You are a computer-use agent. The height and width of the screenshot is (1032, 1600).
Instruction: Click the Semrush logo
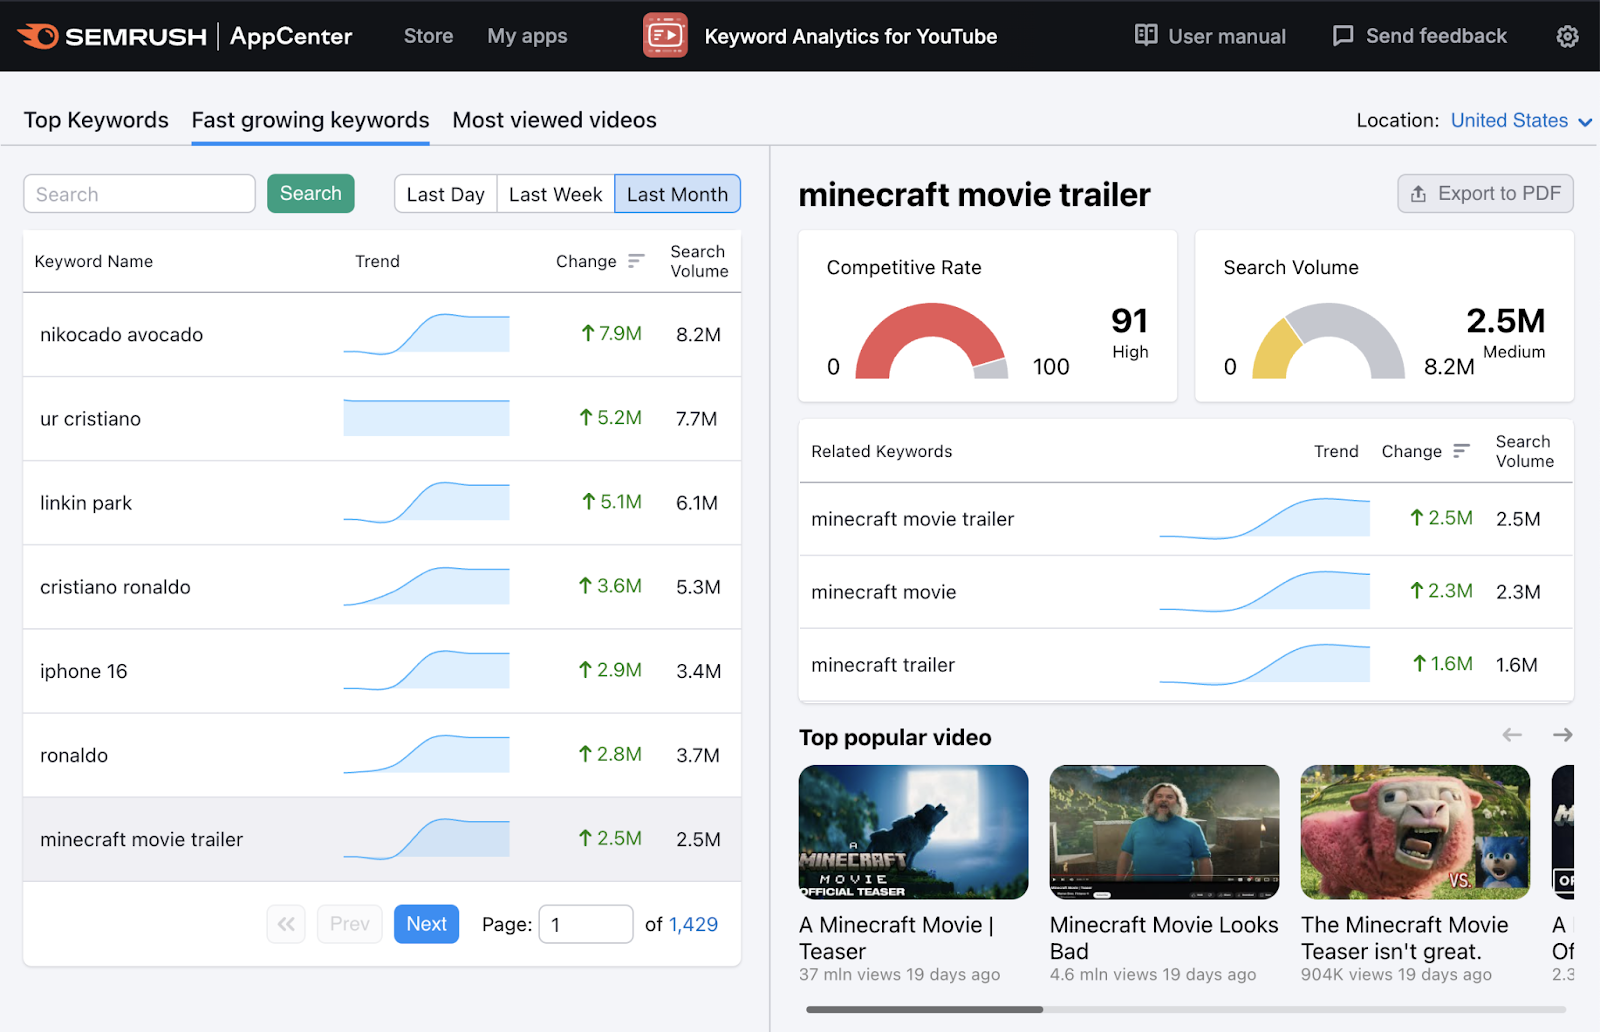pyautogui.click(x=110, y=35)
